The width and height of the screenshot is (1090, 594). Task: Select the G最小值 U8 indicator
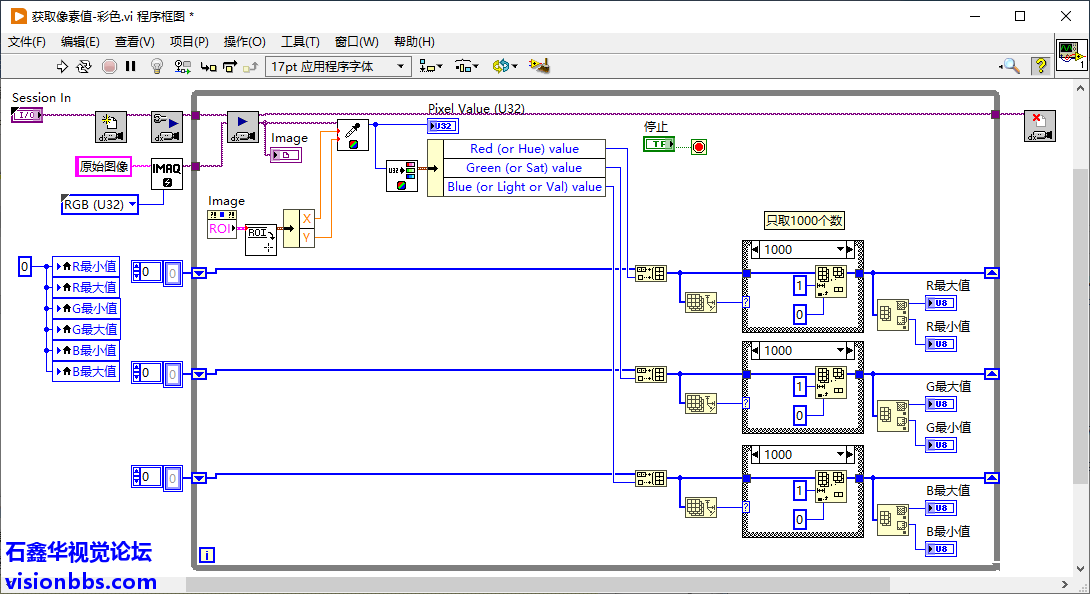pos(941,444)
